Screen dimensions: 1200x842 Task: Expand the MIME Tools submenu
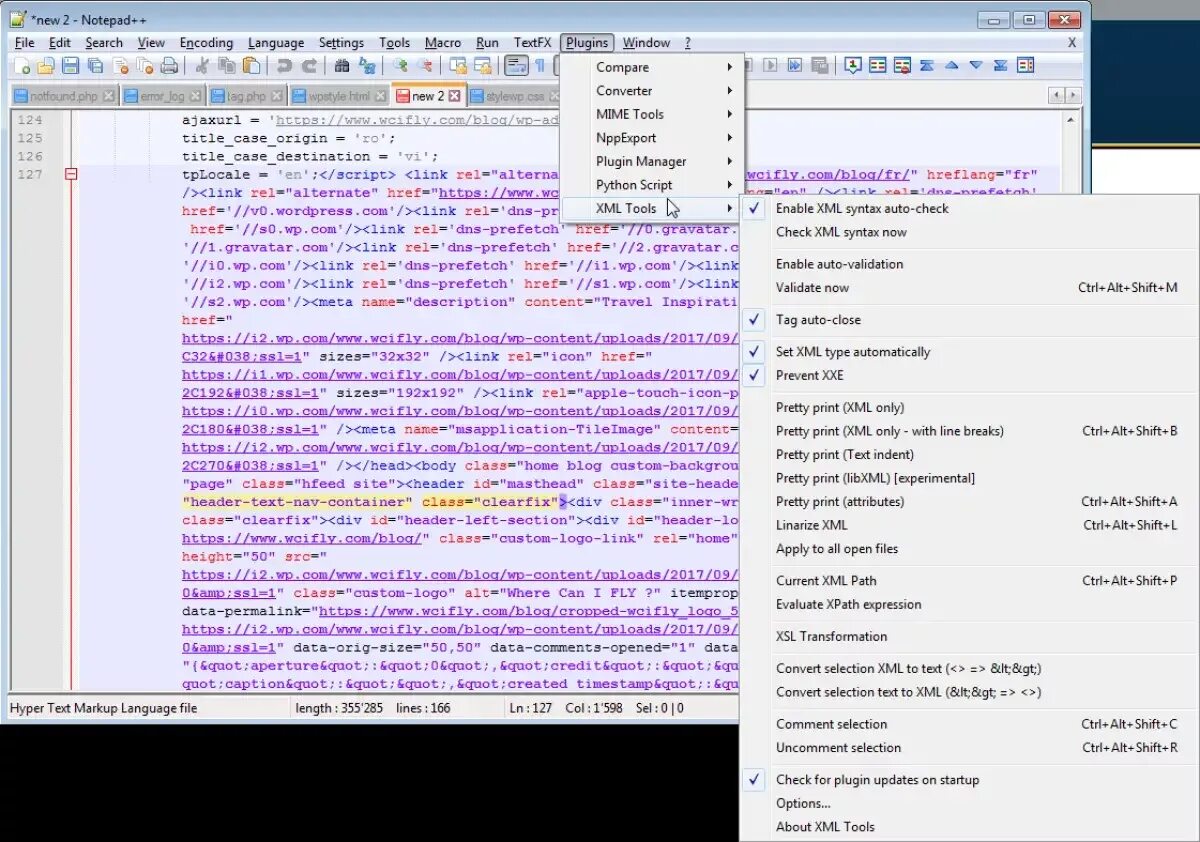(652, 114)
